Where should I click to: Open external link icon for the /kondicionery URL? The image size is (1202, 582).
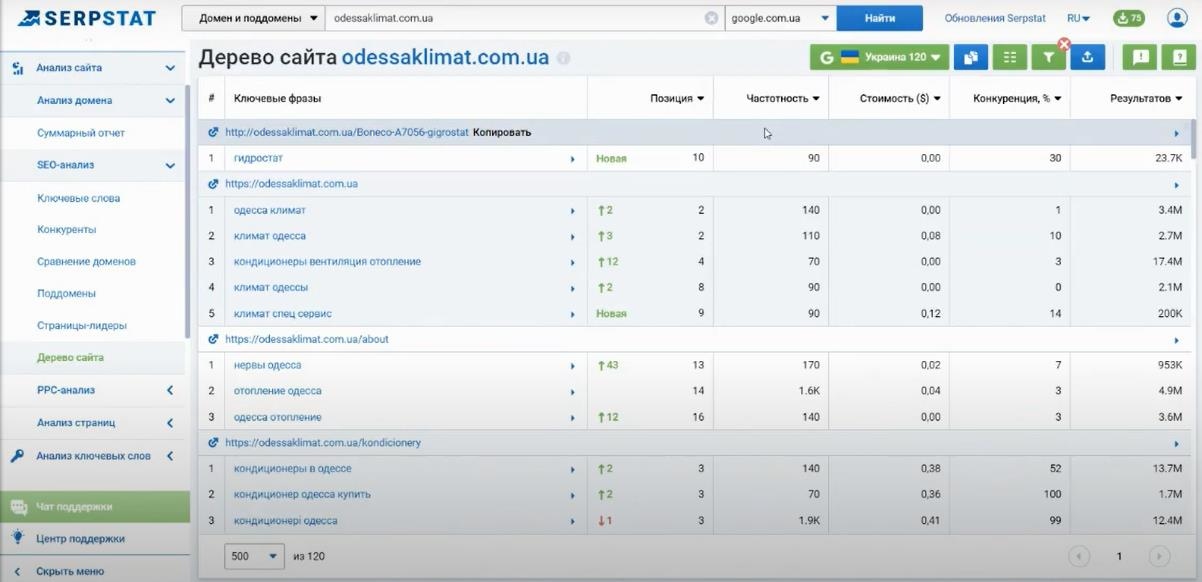coord(213,442)
